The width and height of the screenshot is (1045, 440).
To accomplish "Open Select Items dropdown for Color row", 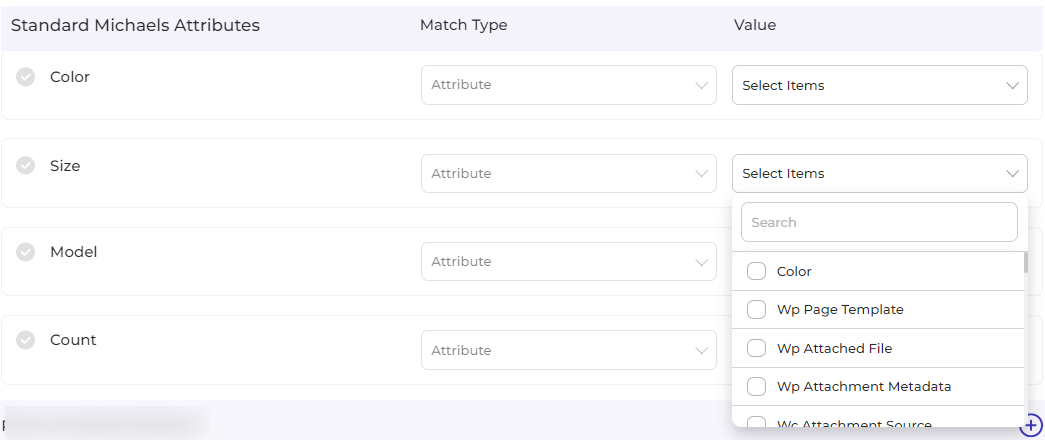I will click(x=879, y=85).
